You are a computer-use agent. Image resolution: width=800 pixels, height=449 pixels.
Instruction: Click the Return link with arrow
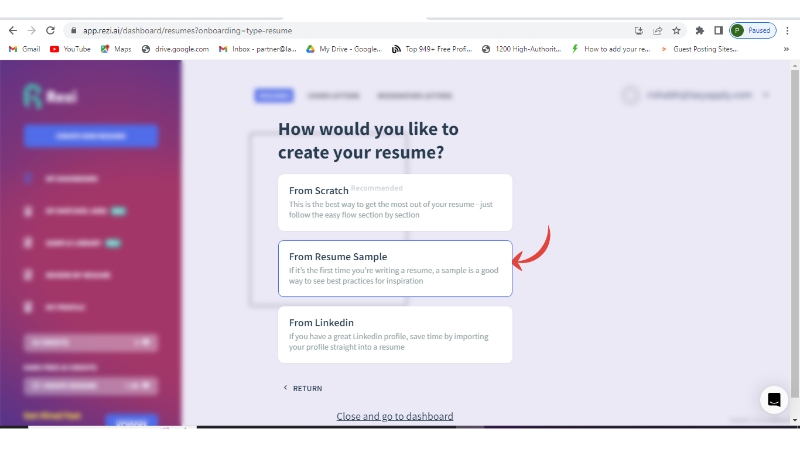coord(302,388)
